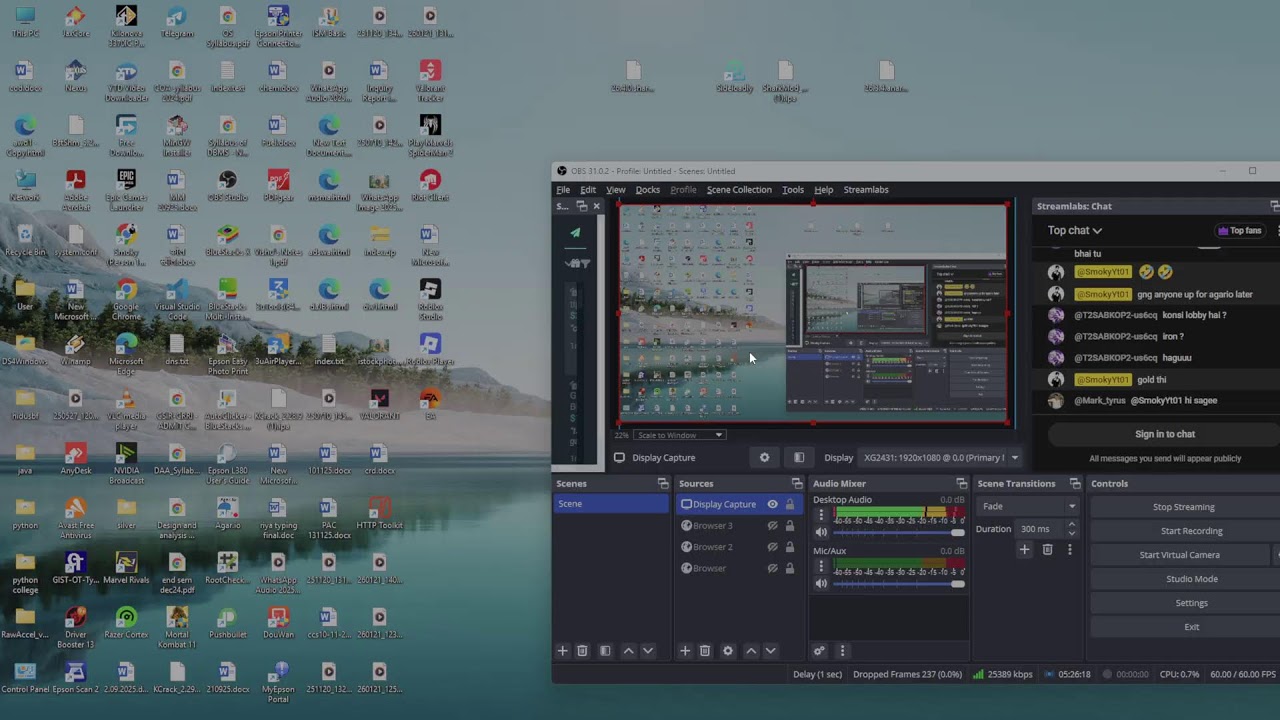Open the Desktop Audio three-dot menu
The width and height of the screenshot is (1280, 720).
(822, 516)
